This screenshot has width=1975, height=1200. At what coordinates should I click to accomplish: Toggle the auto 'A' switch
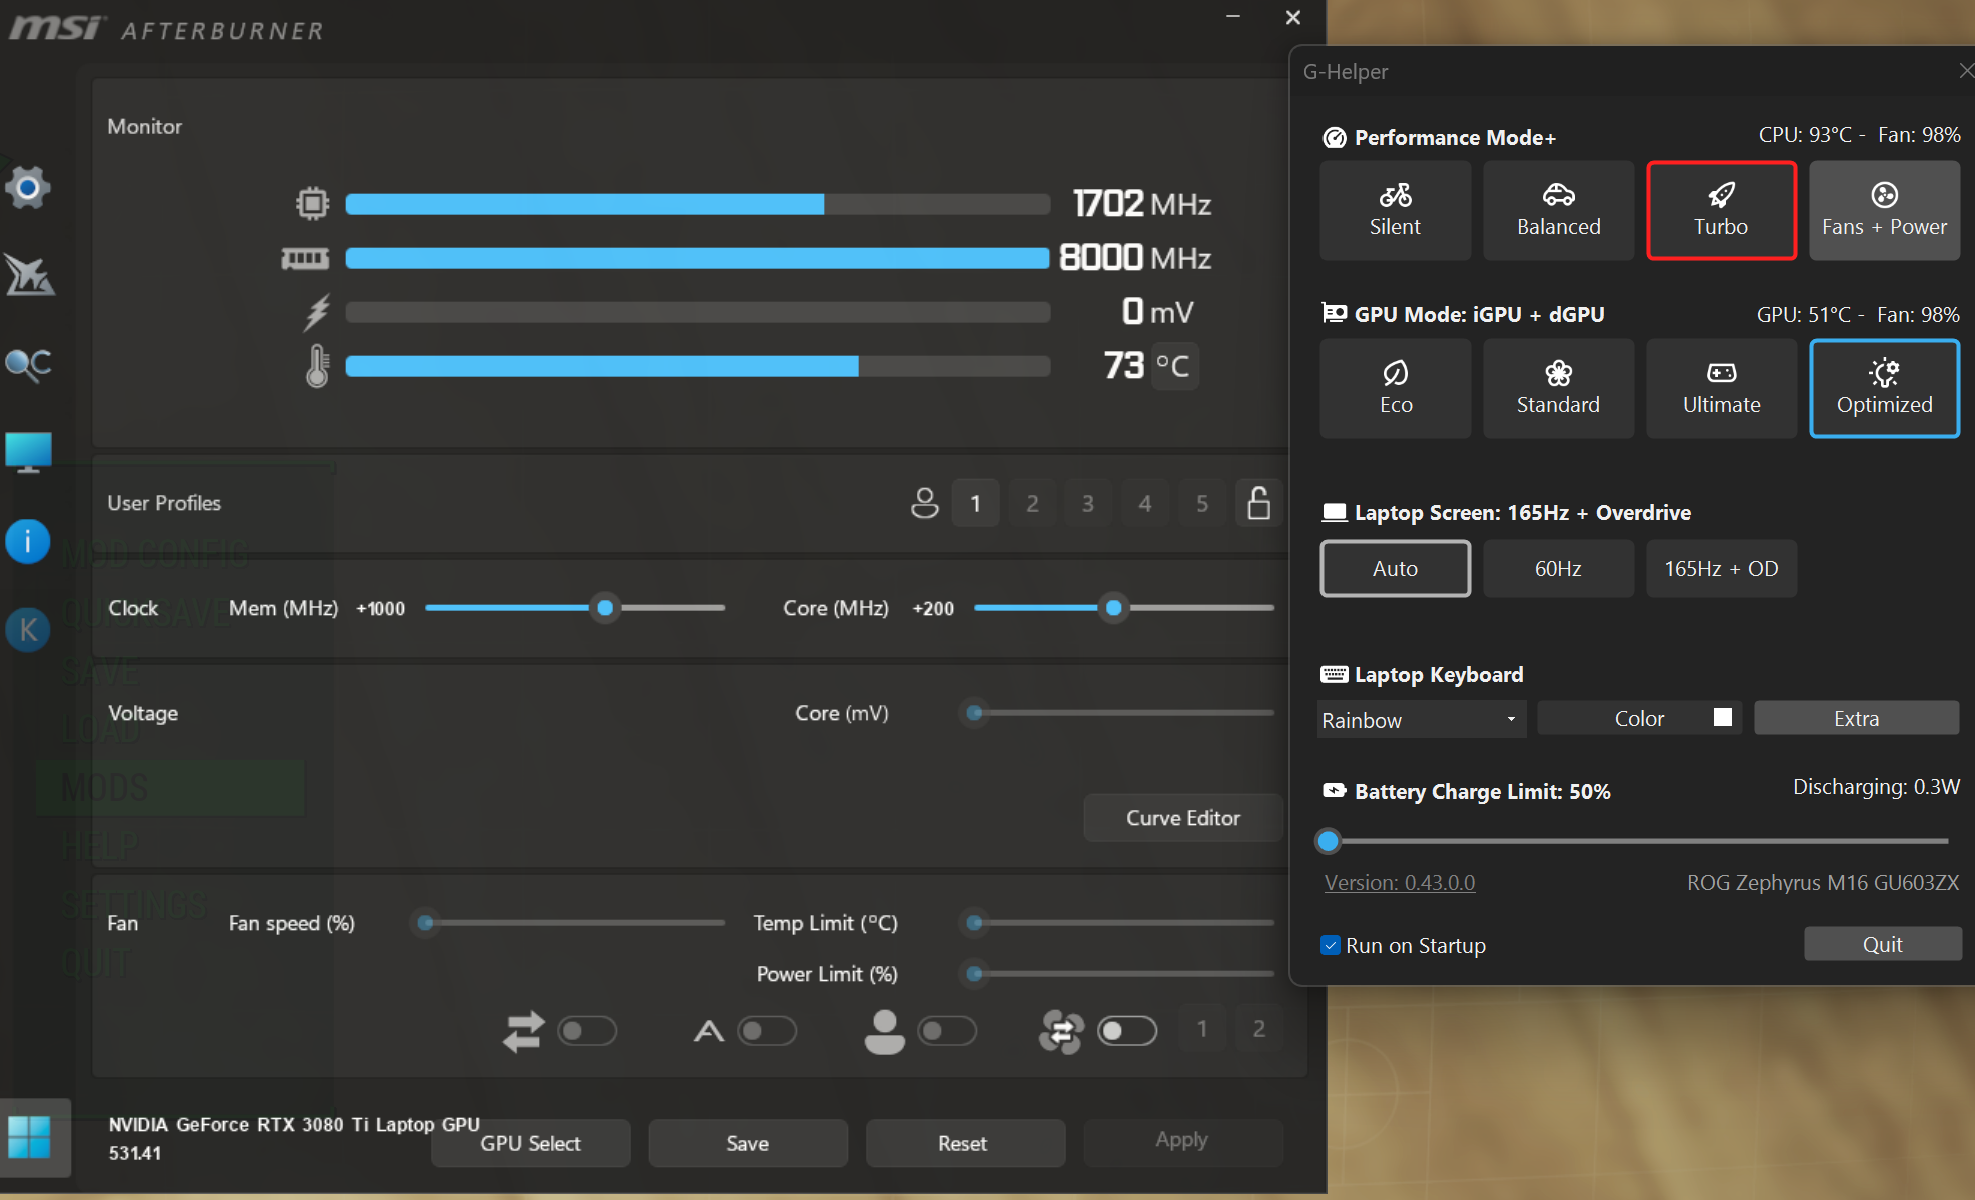point(767,1031)
